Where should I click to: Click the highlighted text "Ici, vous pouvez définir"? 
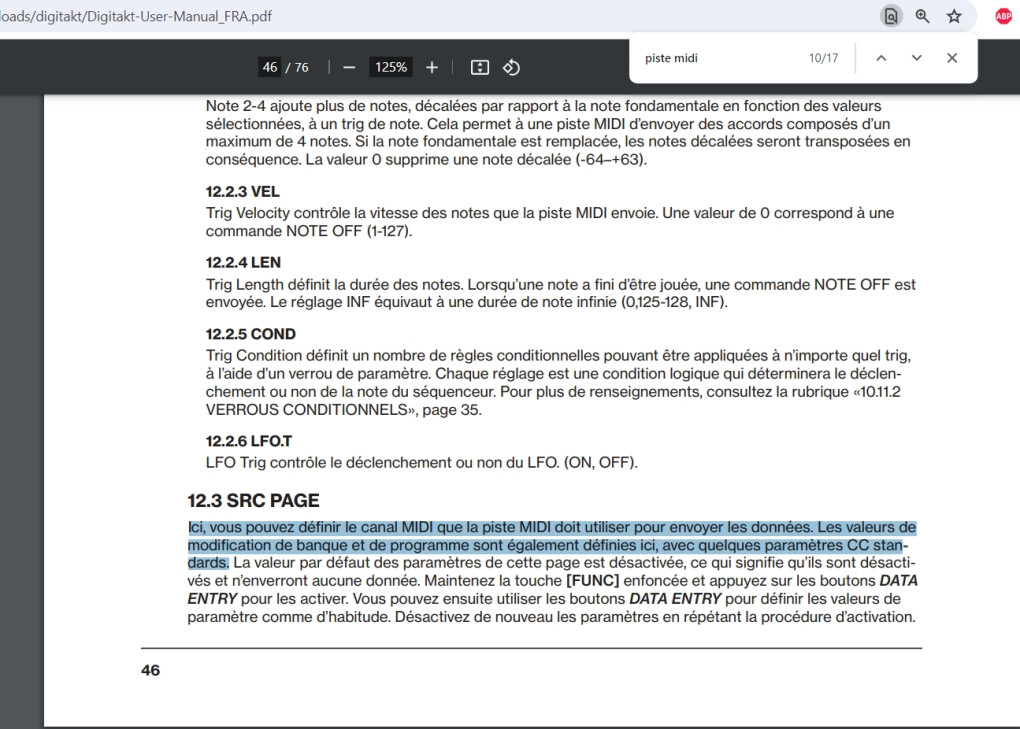264,527
